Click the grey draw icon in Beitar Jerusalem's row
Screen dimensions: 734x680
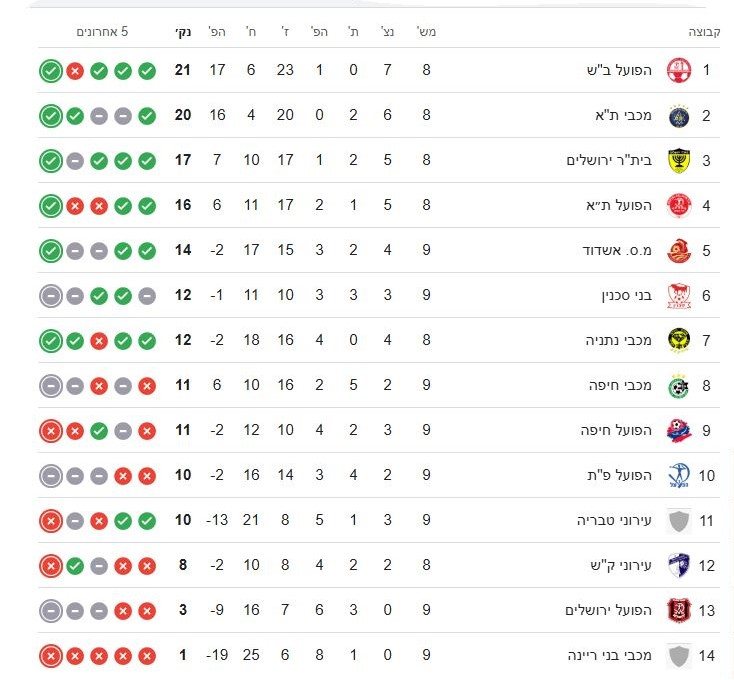pyautogui.click(x=75, y=161)
